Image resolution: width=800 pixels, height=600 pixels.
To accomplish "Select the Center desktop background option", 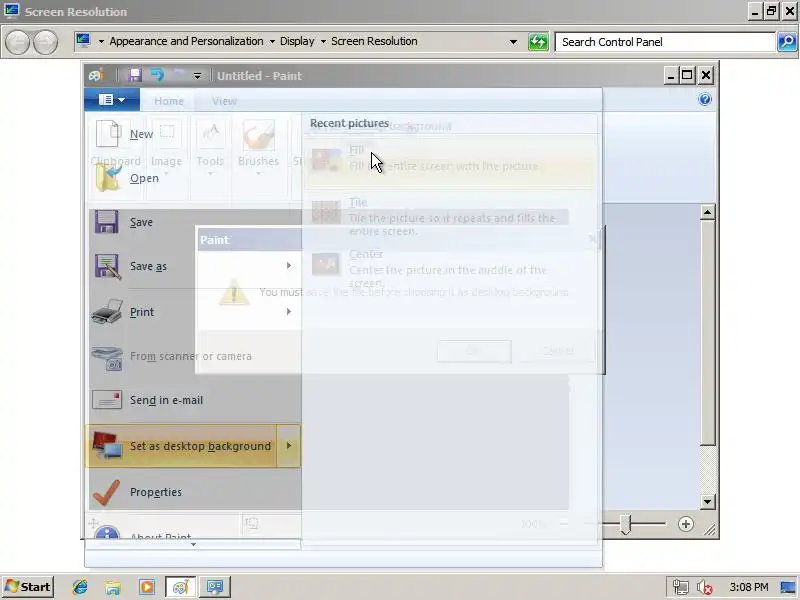I will click(x=450, y=267).
